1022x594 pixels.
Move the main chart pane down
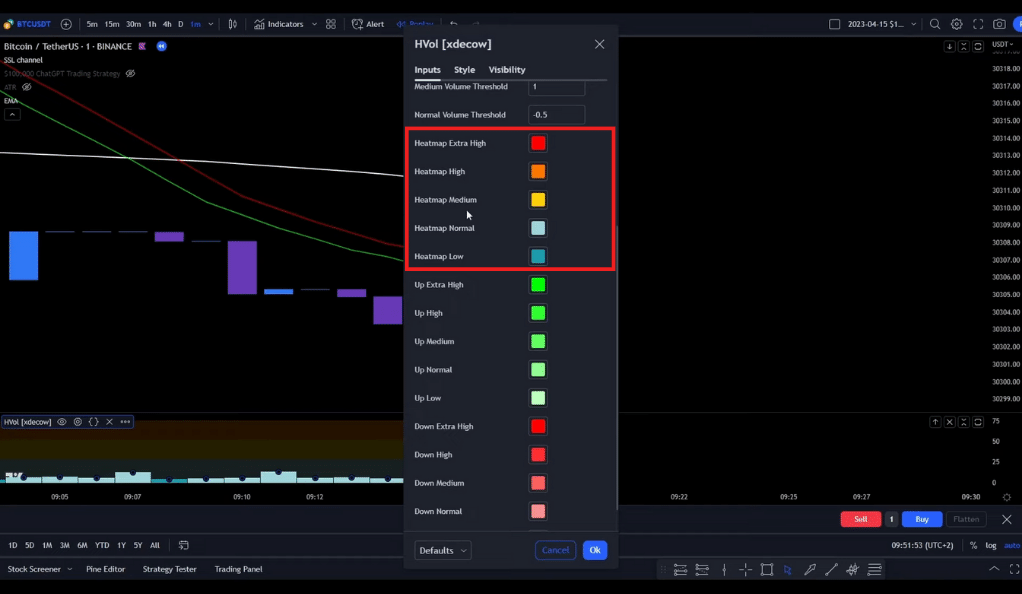point(950,46)
